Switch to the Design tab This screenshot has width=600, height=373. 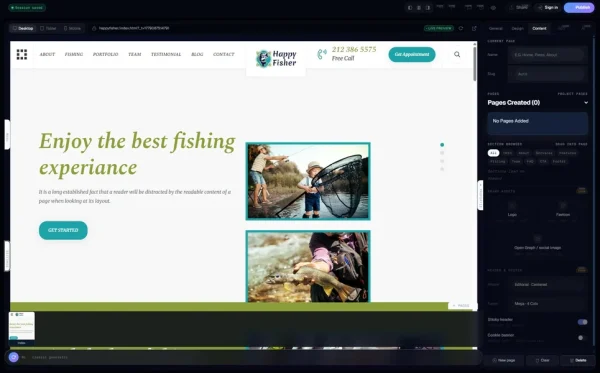point(517,28)
